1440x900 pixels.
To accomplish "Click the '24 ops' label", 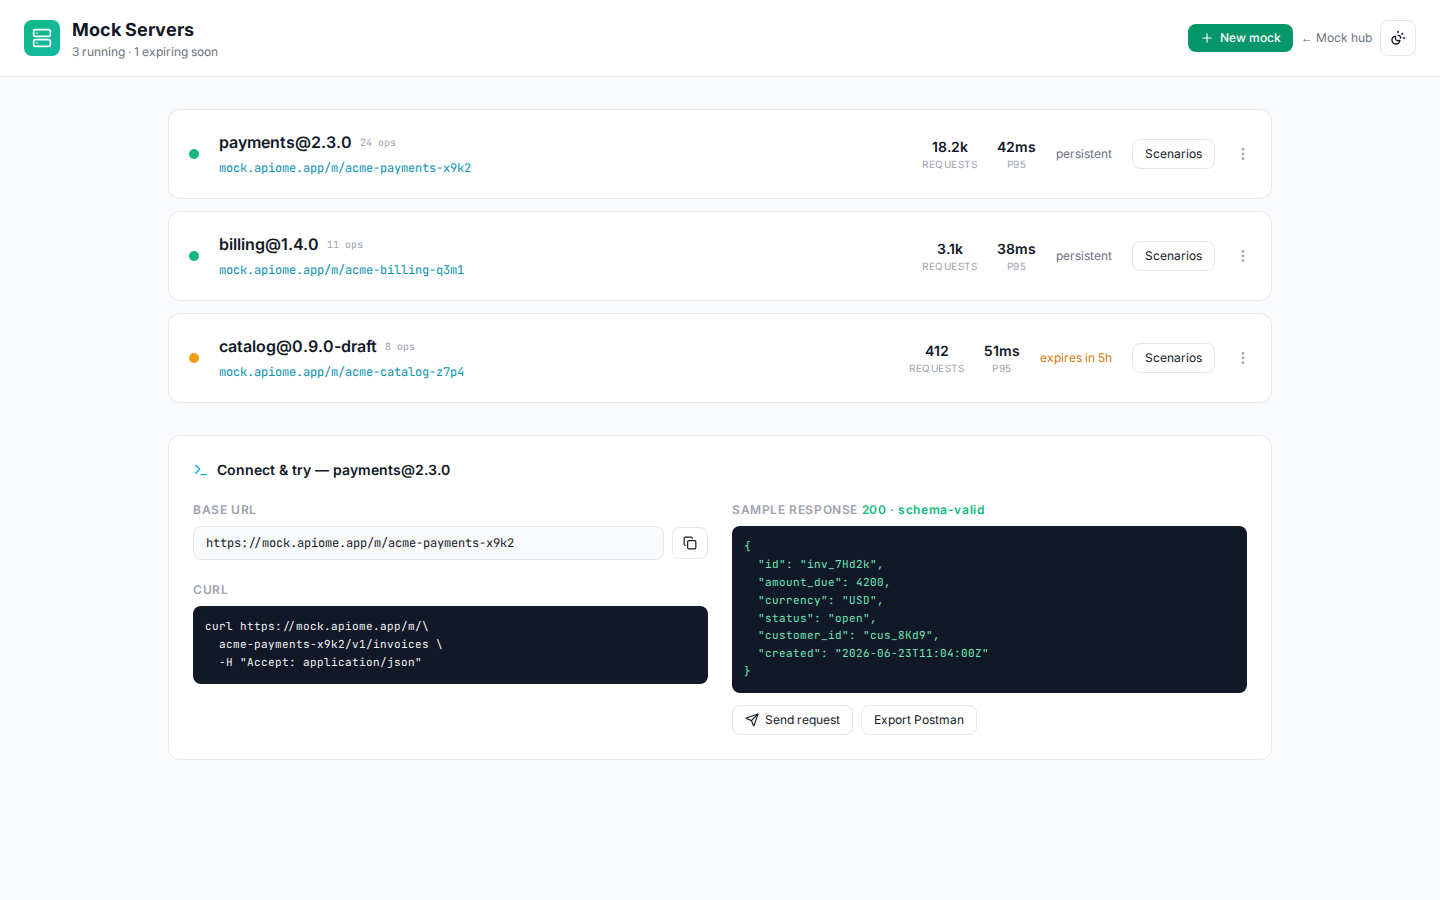I will [378, 143].
